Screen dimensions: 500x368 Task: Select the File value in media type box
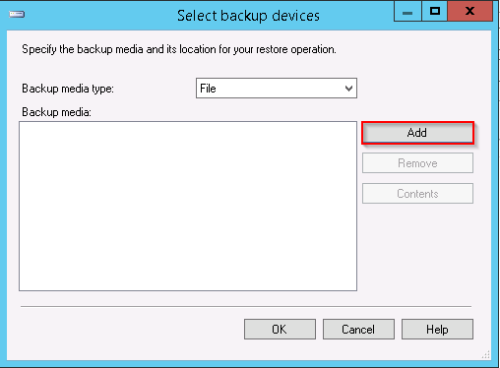[208, 89]
